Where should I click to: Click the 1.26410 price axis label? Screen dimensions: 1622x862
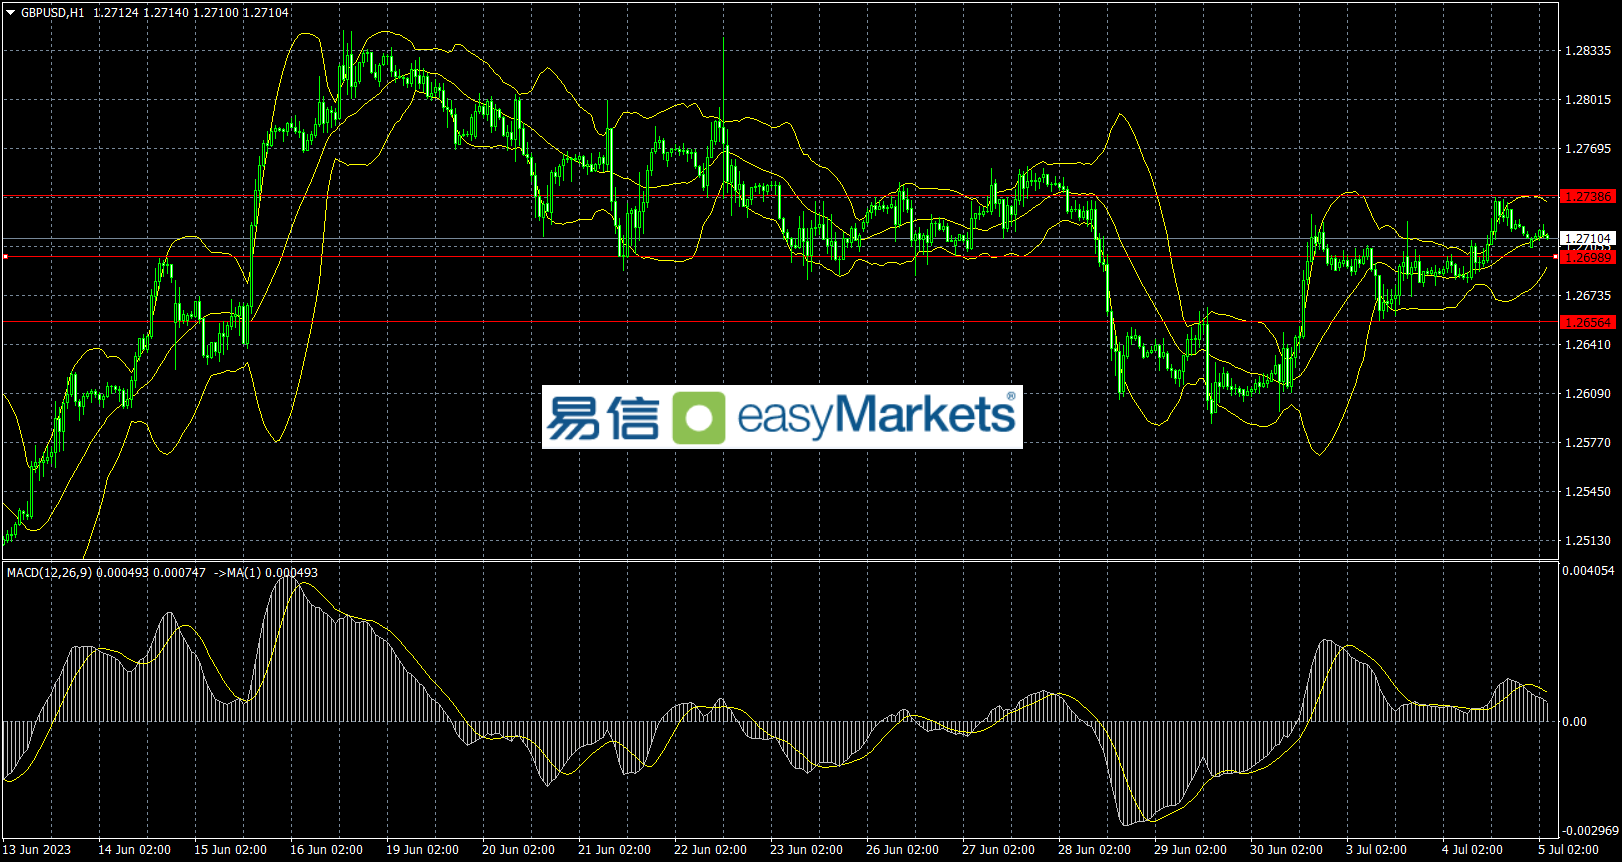1588,345
